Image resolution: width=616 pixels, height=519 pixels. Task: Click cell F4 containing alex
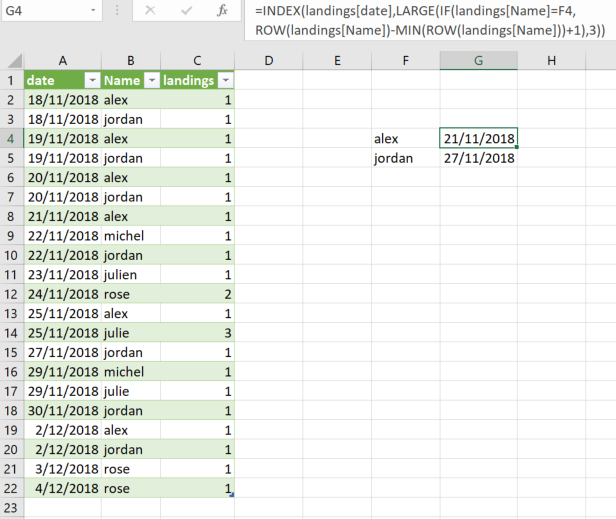pyautogui.click(x=405, y=139)
